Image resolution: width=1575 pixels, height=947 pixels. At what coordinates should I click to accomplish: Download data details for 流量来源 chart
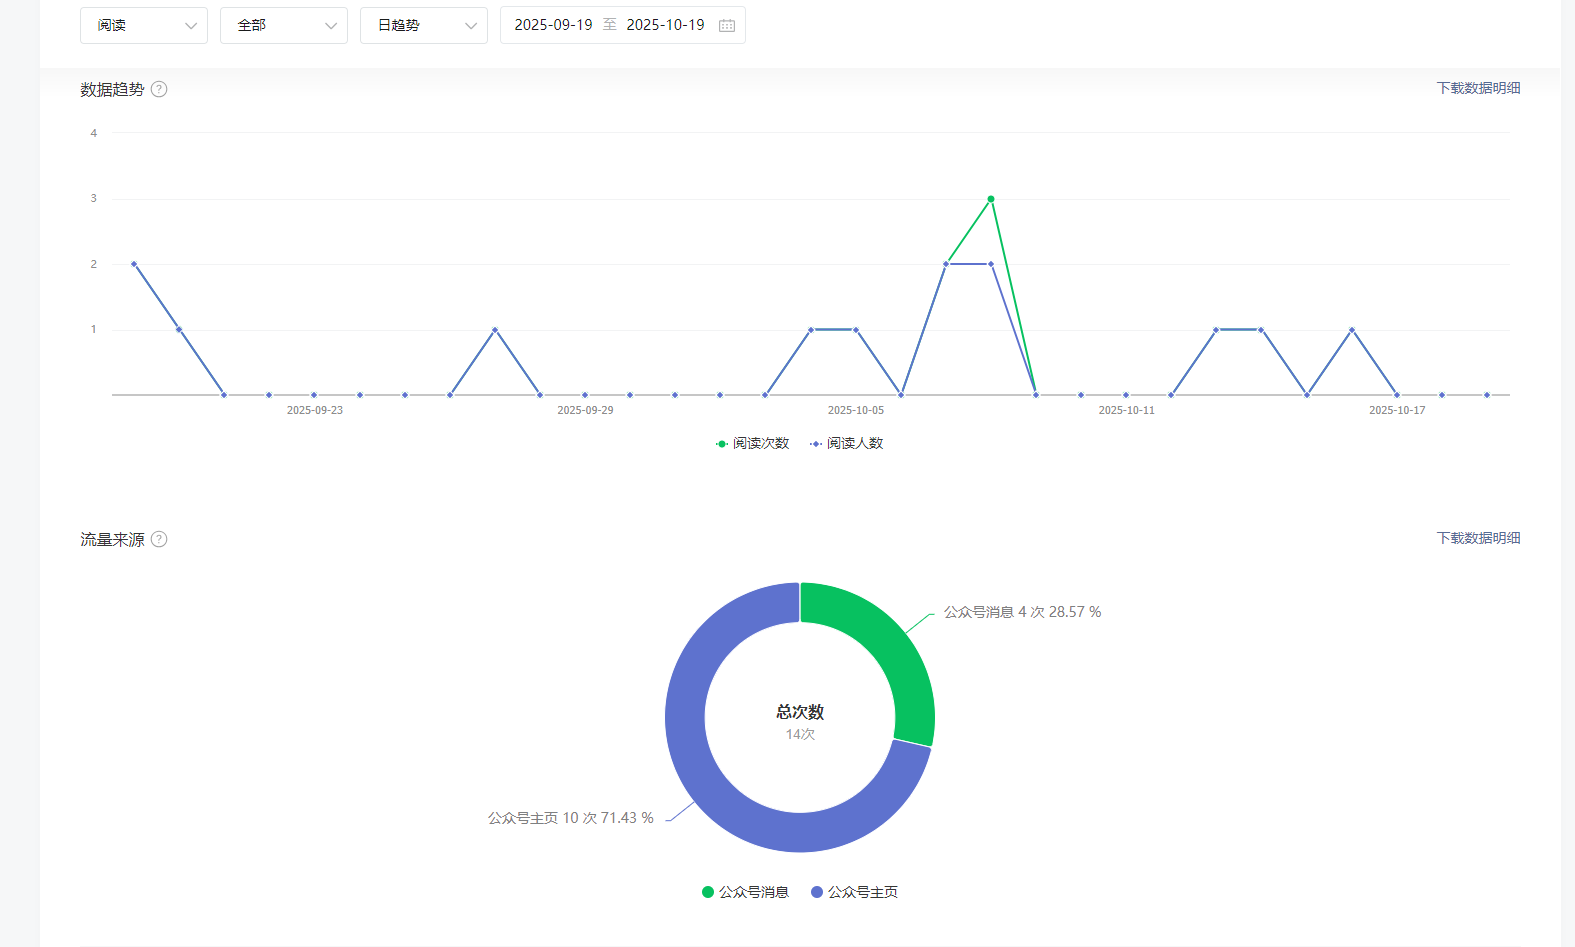(x=1478, y=538)
